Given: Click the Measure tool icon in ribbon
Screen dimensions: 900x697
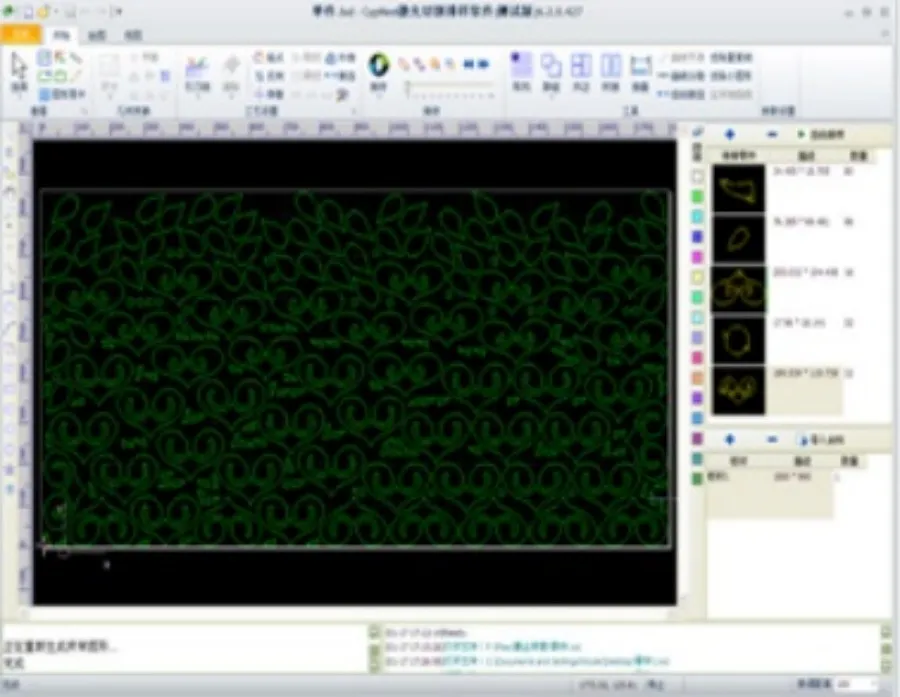Looking at the screenshot, I should coord(641,66).
